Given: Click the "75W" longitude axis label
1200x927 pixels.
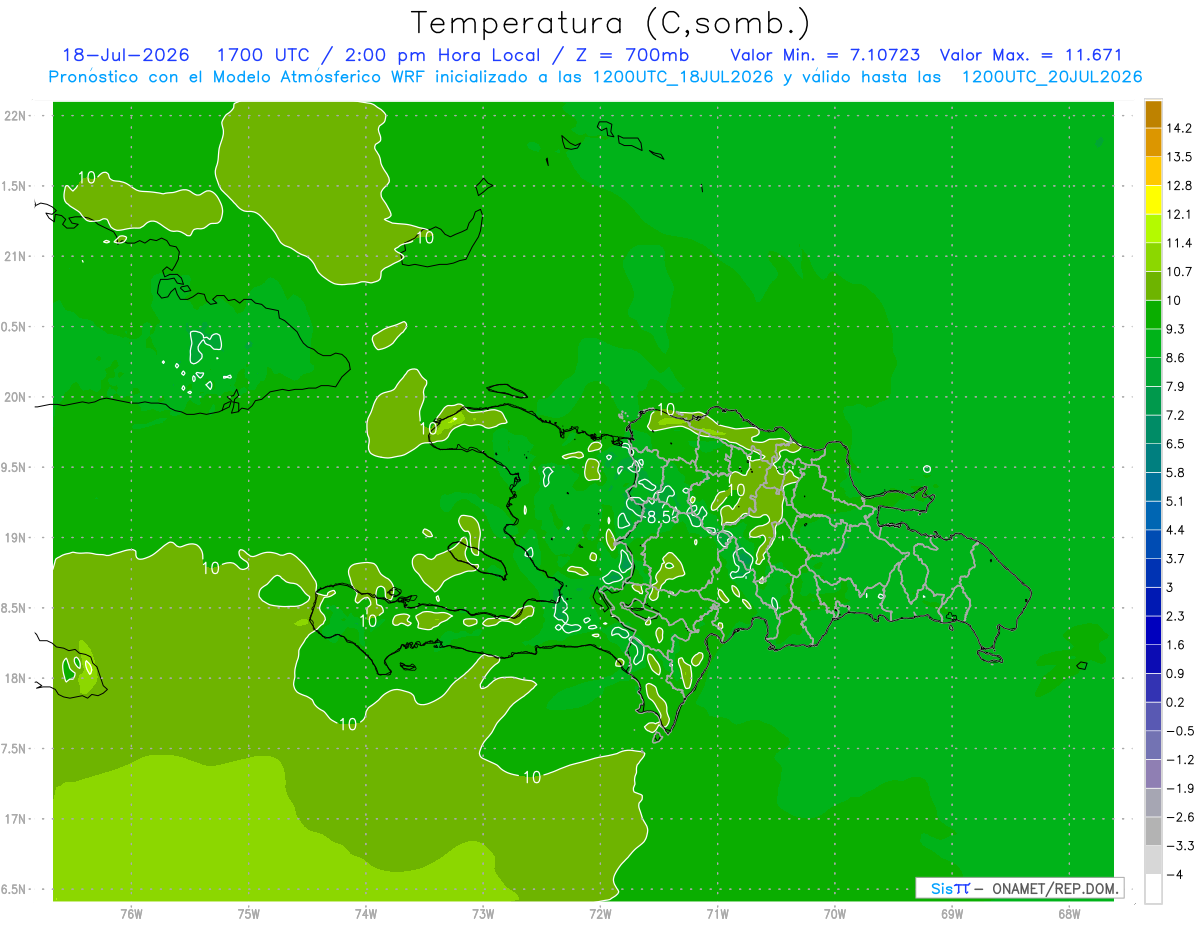Looking at the screenshot, I should pos(249,914).
